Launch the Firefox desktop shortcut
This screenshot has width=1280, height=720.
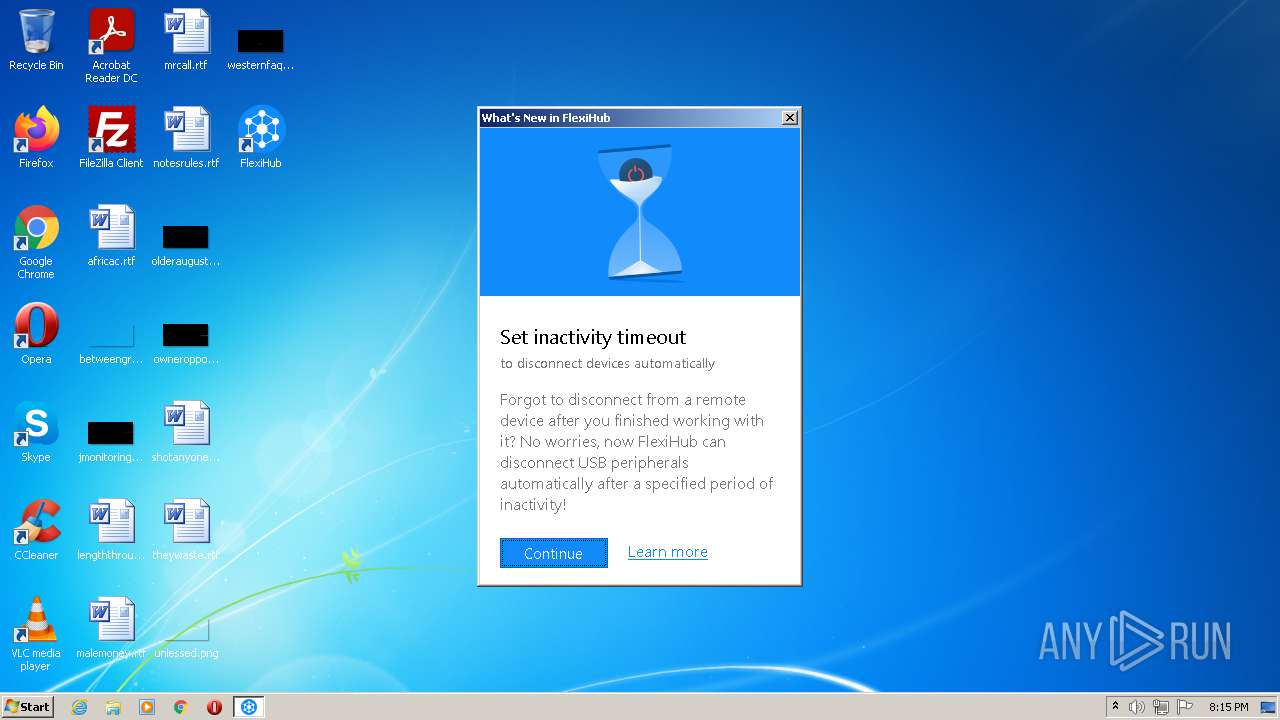click(x=36, y=138)
